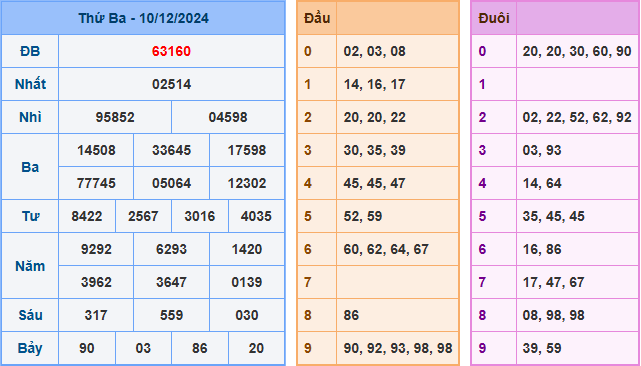641x366 pixels.
Task: Click the Đầu column header
Action: pyautogui.click(x=317, y=18)
